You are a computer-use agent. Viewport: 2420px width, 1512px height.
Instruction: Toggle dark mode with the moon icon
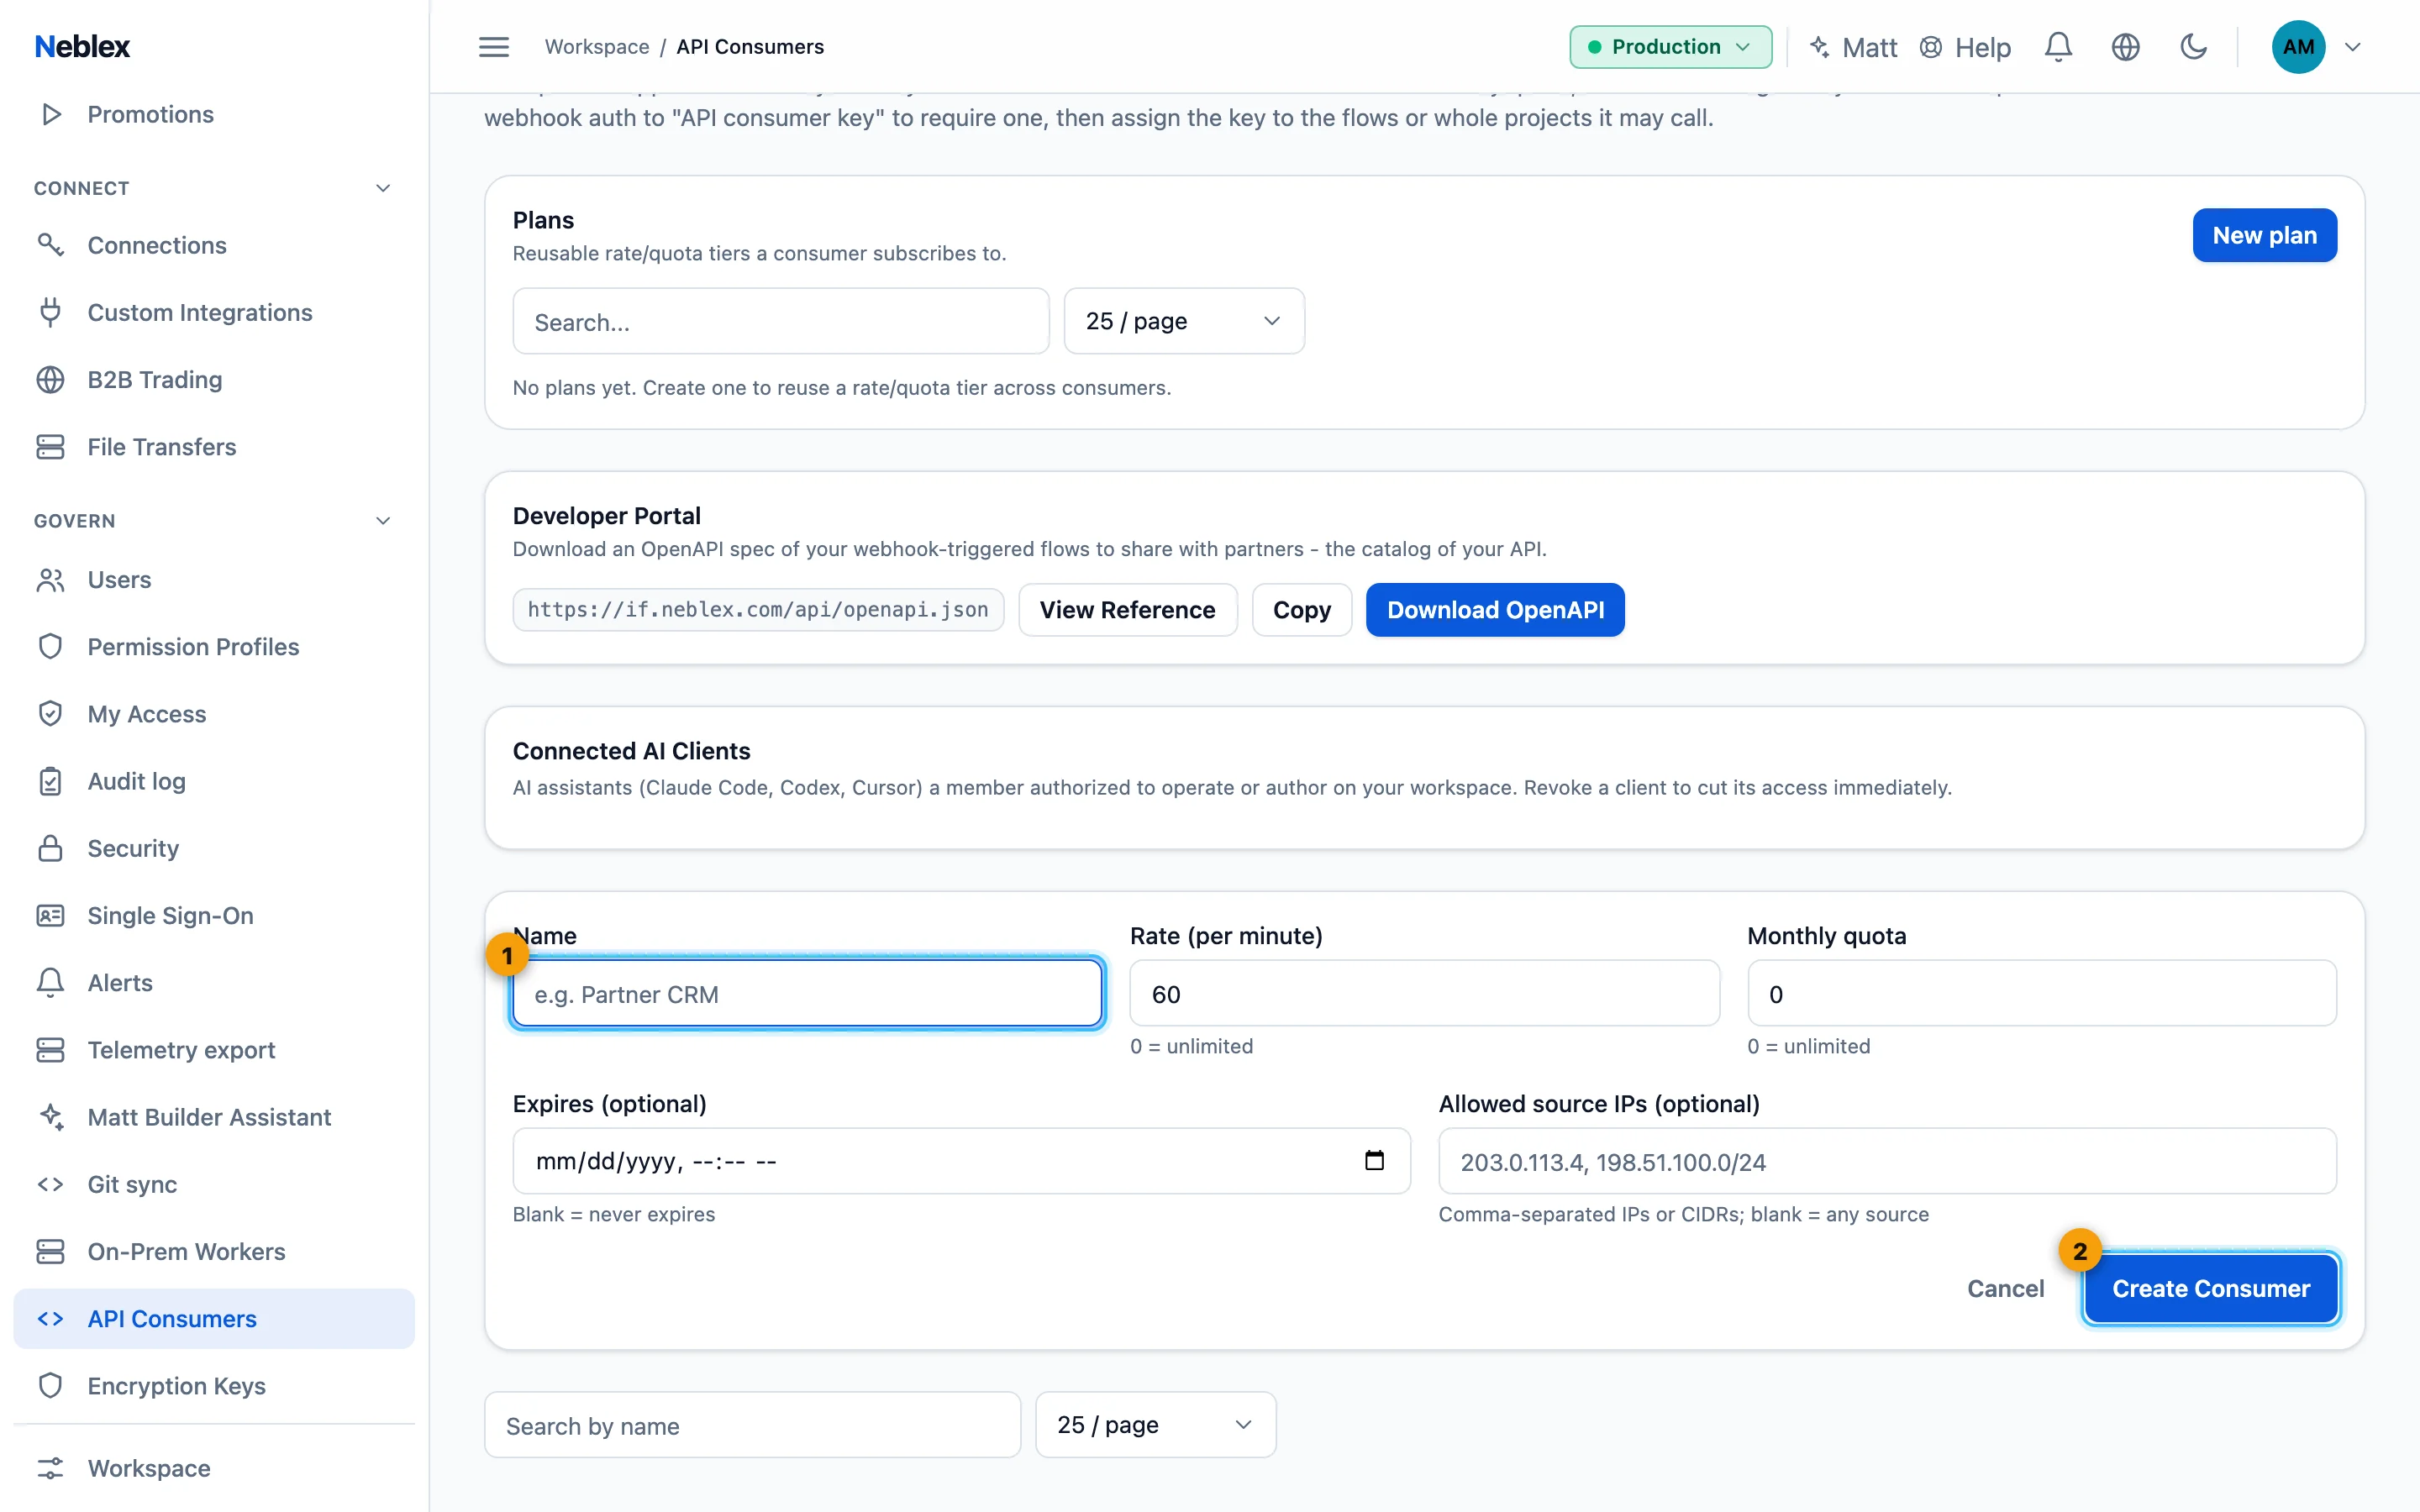2193,47
